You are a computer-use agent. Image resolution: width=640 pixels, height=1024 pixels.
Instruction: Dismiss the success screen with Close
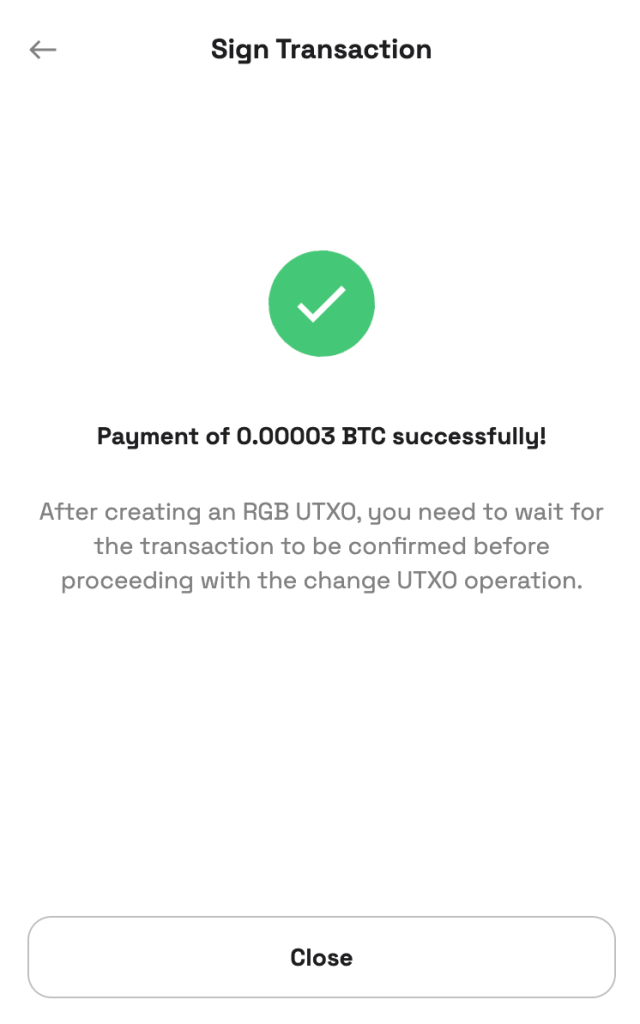click(321, 957)
